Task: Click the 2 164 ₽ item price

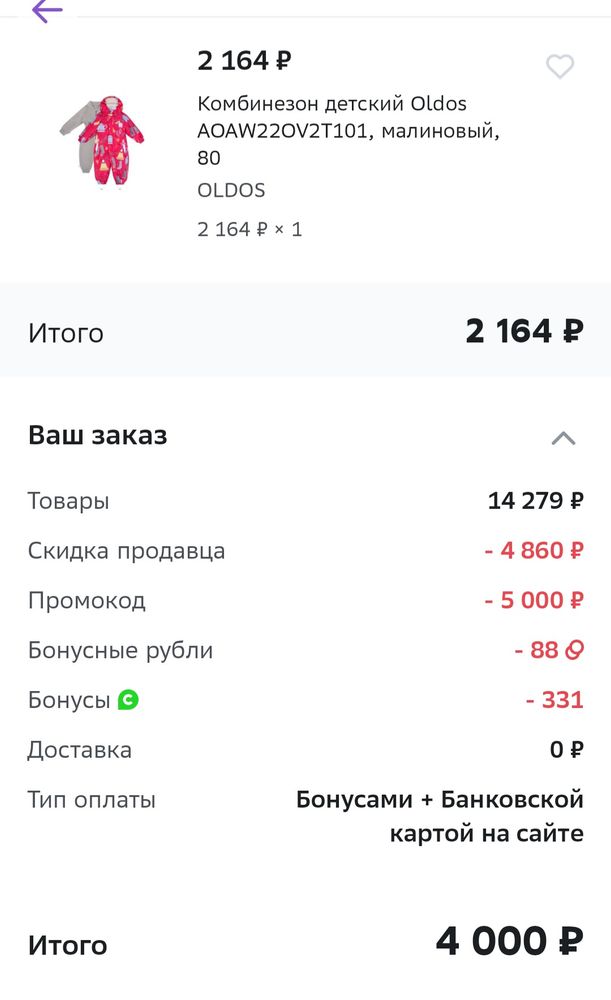Action: tap(243, 61)
